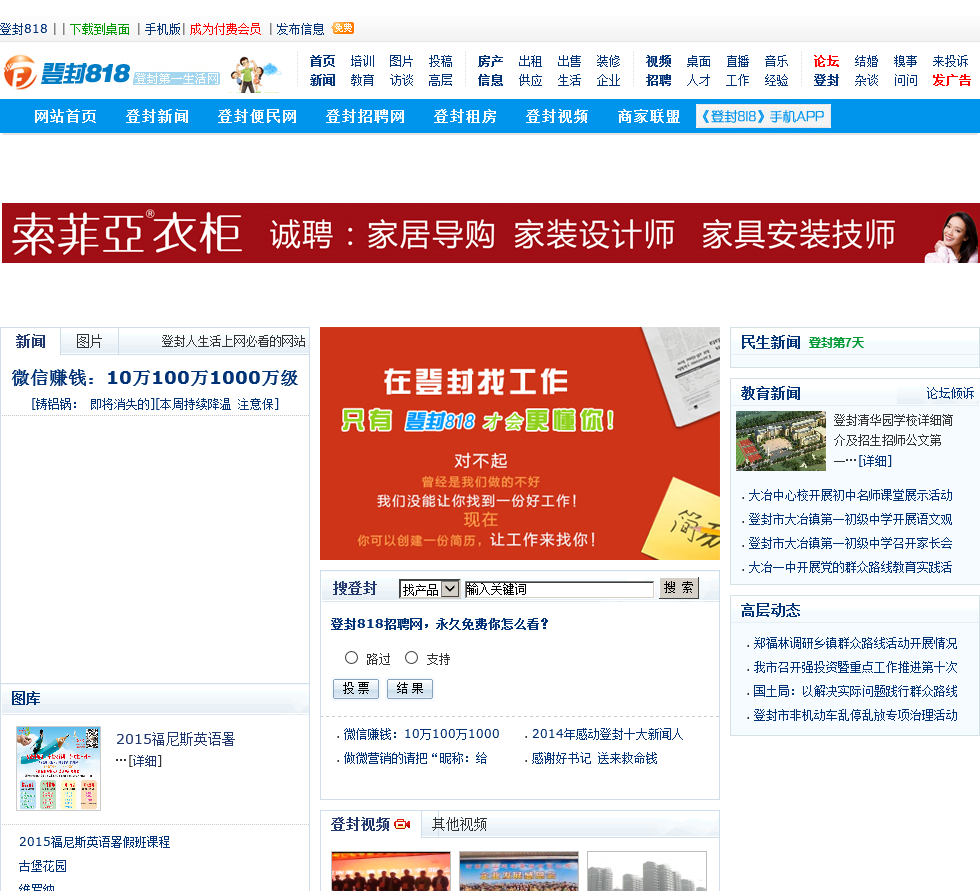Click the 下载到桌面 link
980x891 pixels.
[x=99, y=29]
